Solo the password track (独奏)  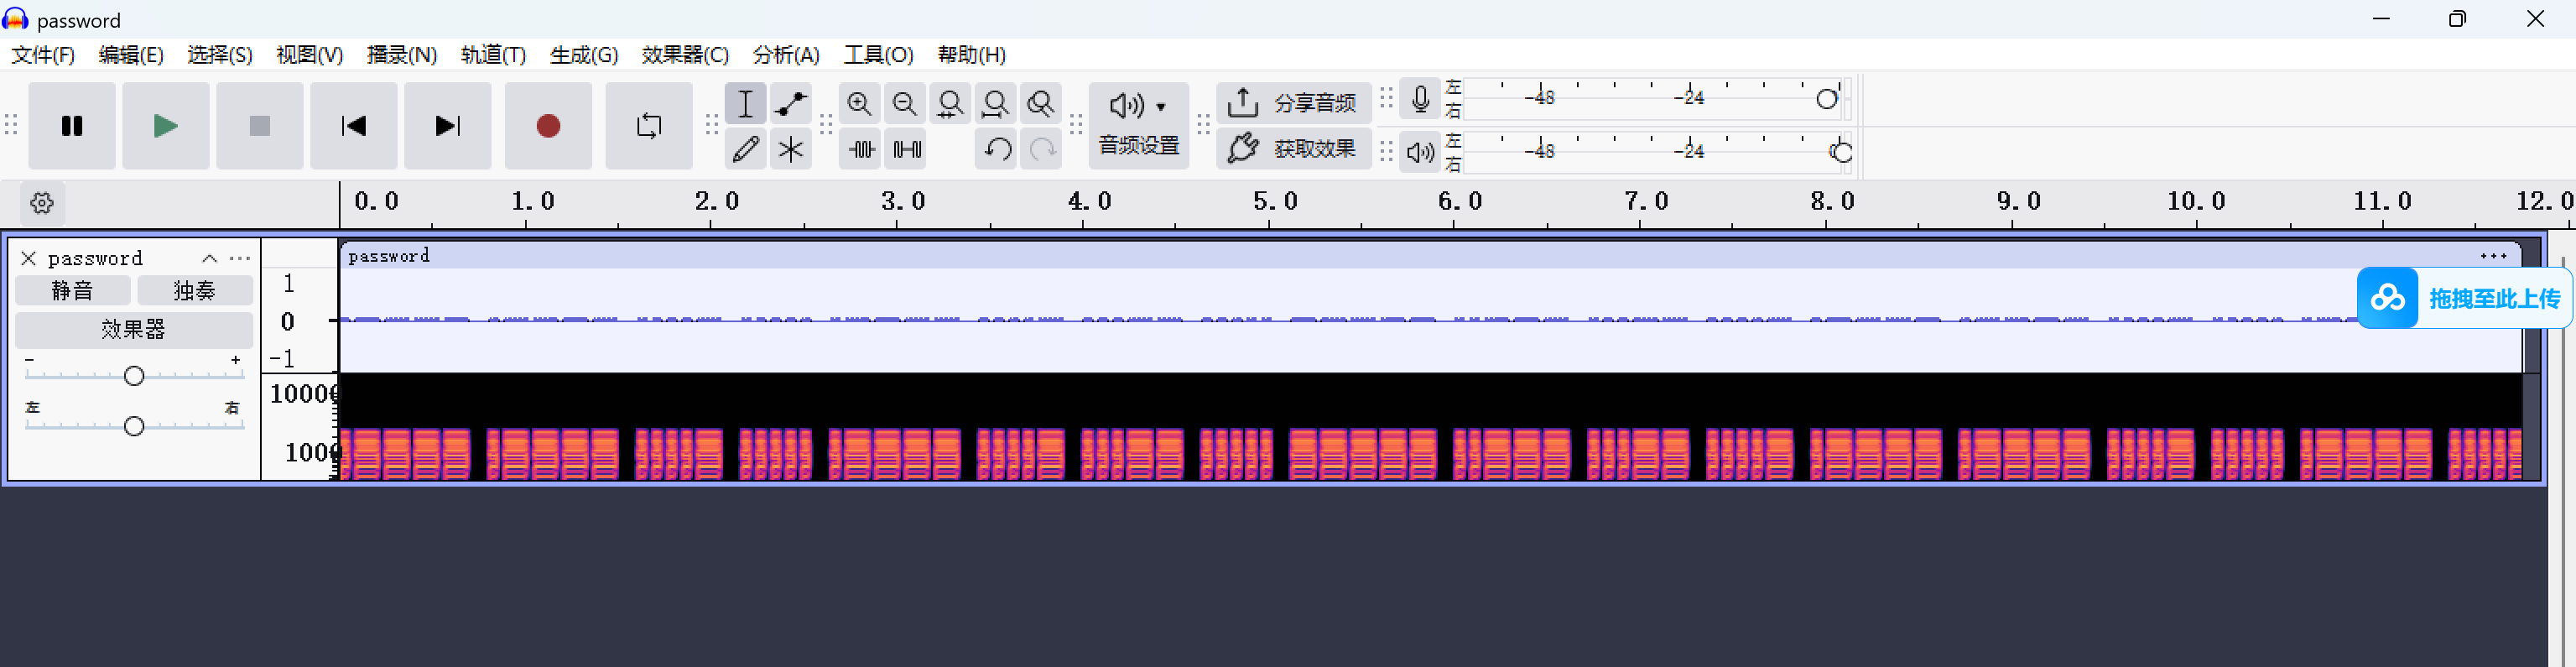[194, 291]
